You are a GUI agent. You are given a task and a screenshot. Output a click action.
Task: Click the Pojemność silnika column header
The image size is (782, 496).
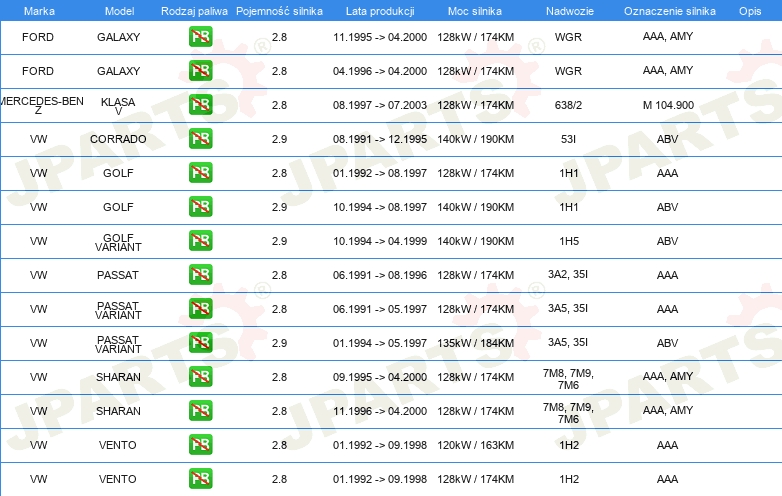pos(279,11)
